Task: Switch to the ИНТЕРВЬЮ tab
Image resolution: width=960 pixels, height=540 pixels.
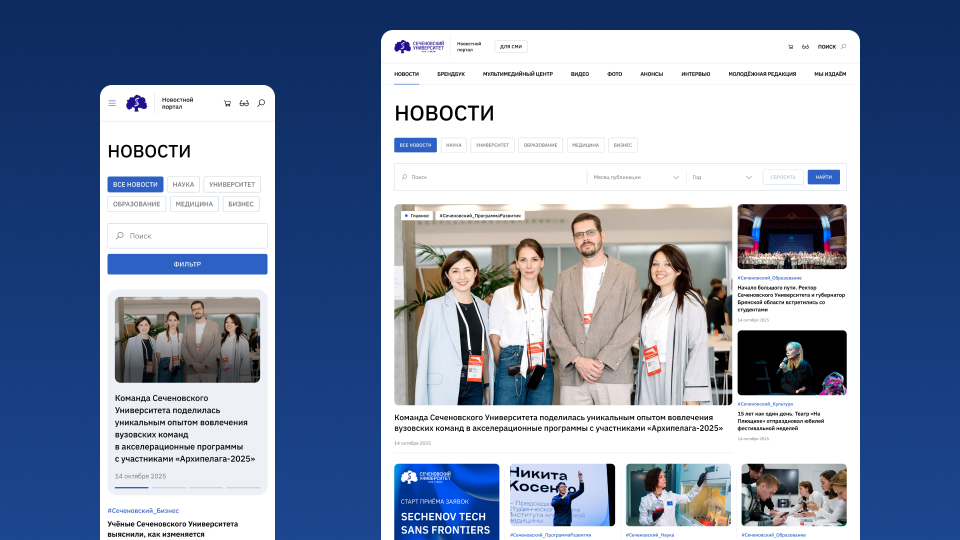Action: (x=696, y=74)
